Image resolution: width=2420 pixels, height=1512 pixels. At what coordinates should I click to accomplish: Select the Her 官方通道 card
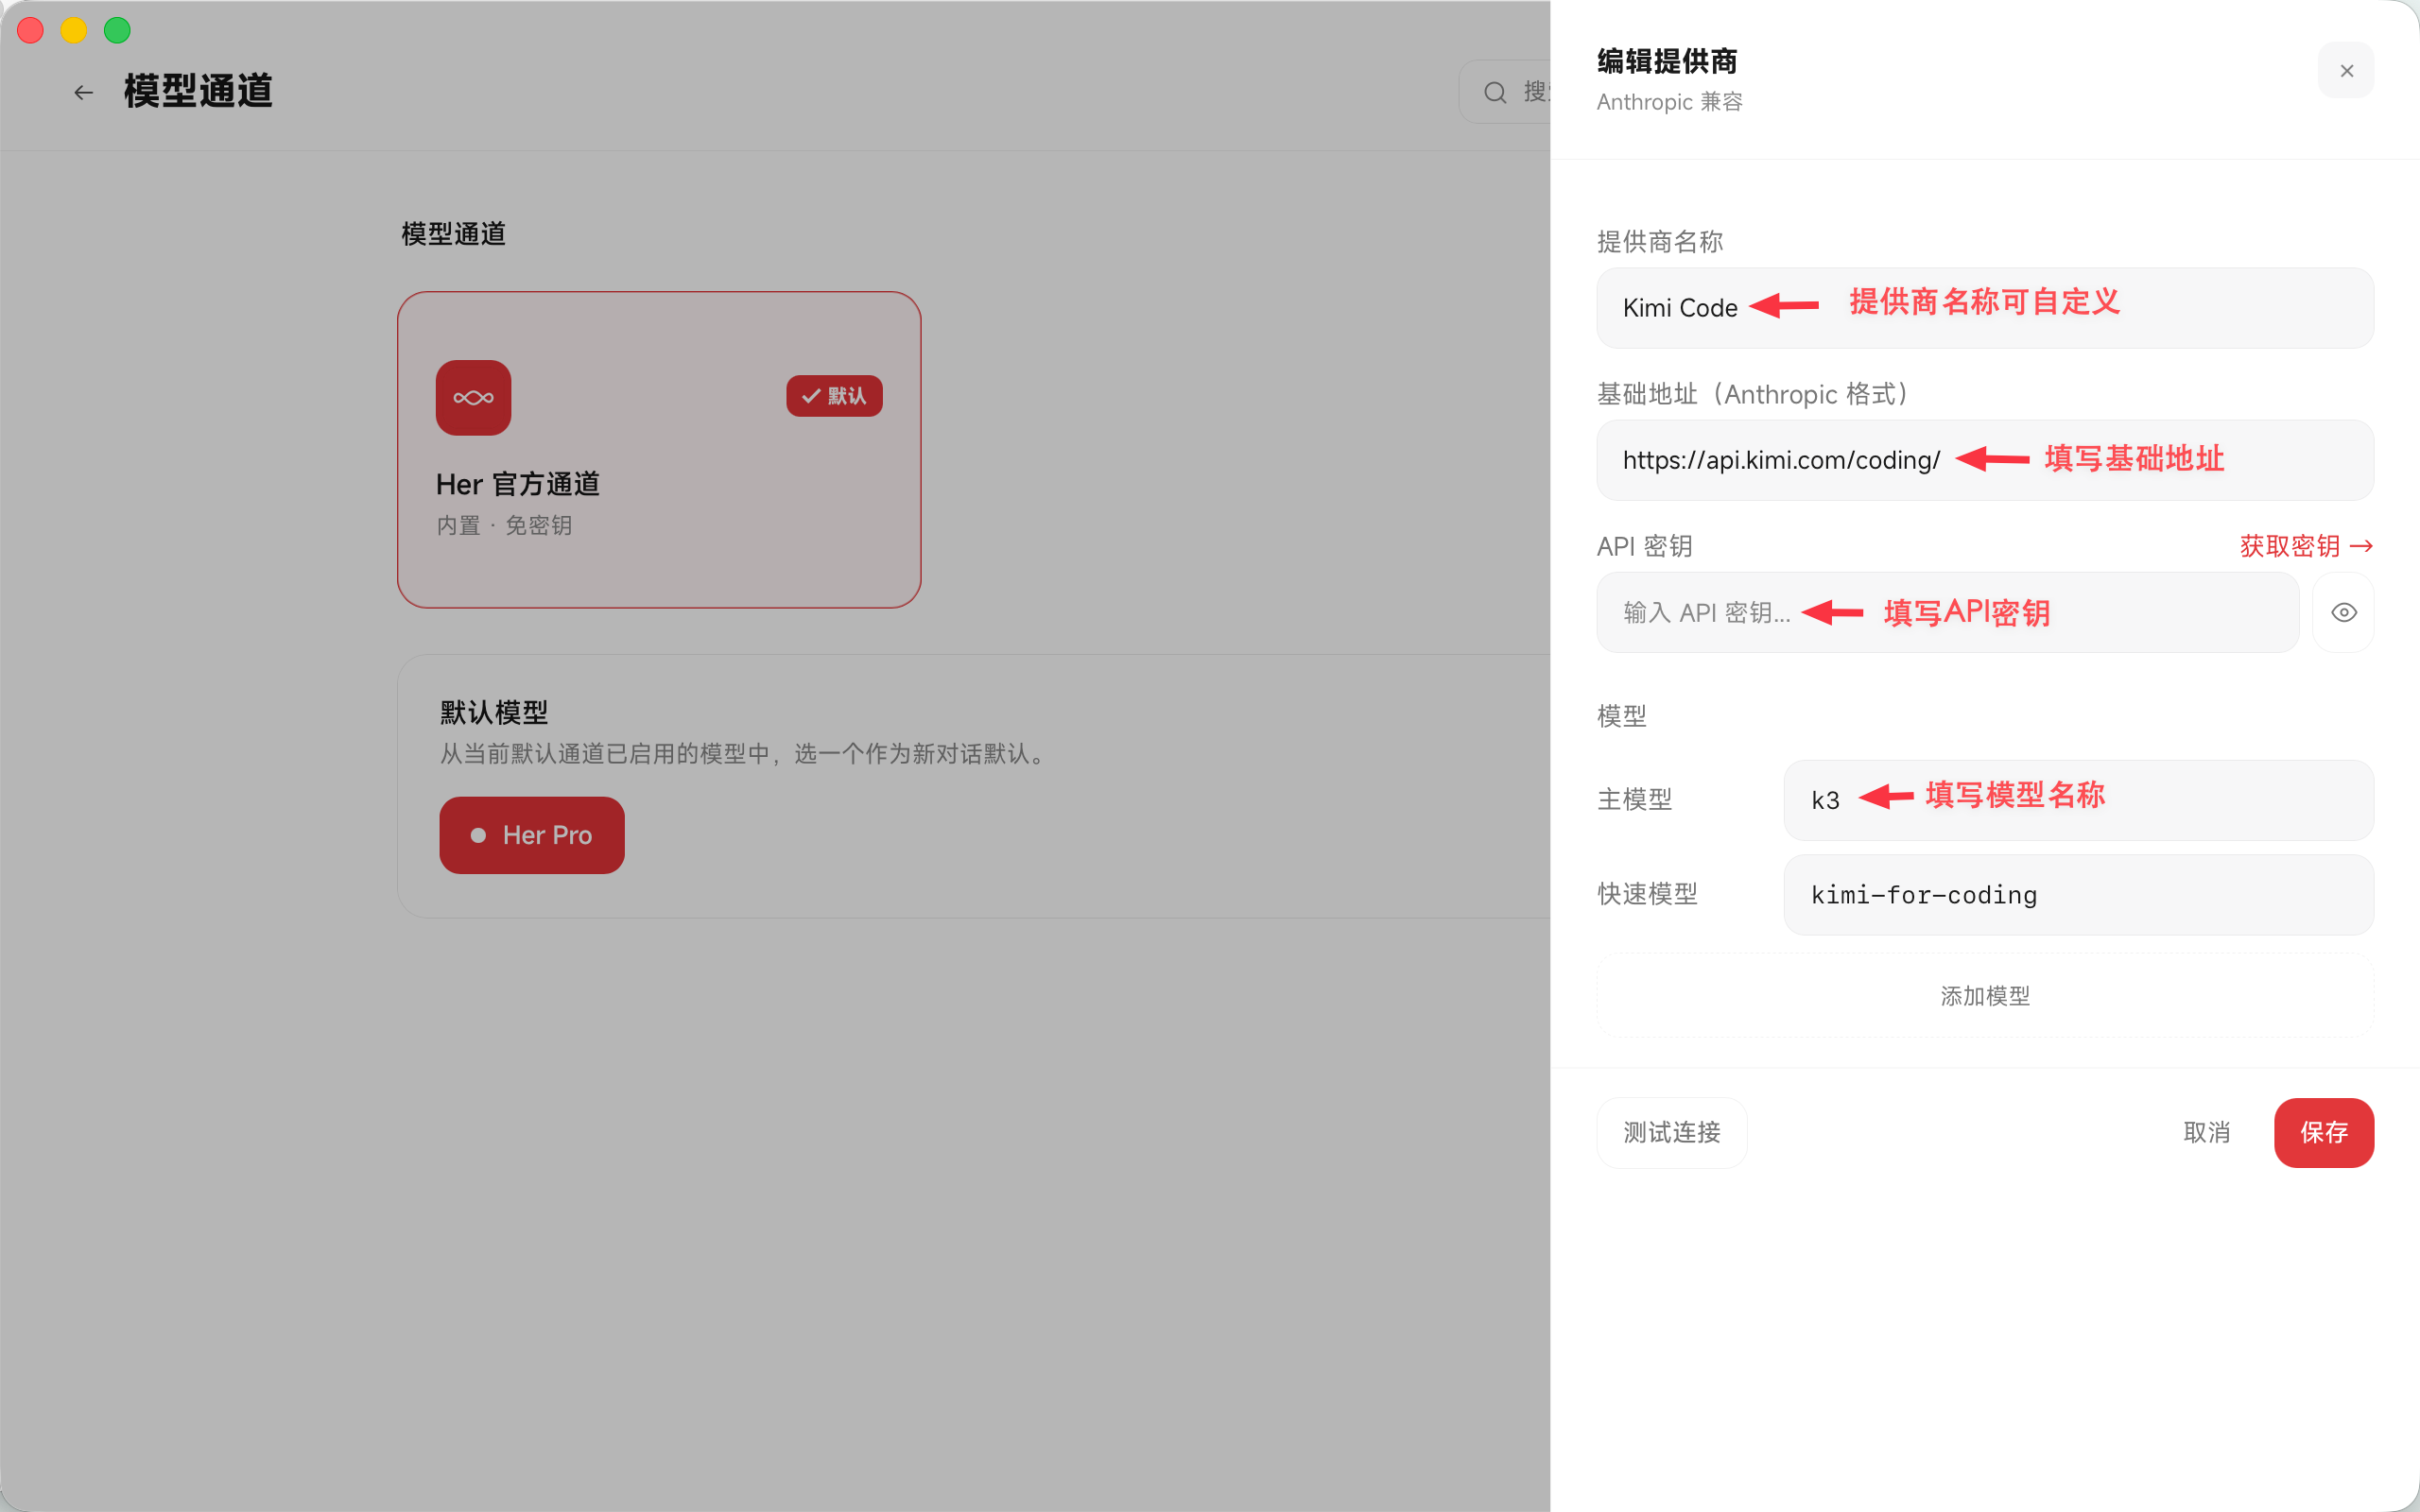coord(659,450)
